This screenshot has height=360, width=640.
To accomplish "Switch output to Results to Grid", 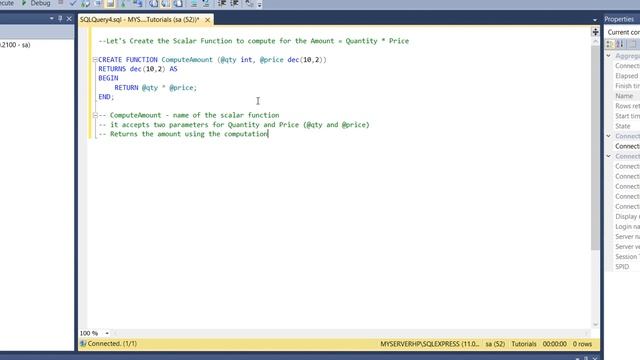I will pyautogui.click(x=166, y=4).
